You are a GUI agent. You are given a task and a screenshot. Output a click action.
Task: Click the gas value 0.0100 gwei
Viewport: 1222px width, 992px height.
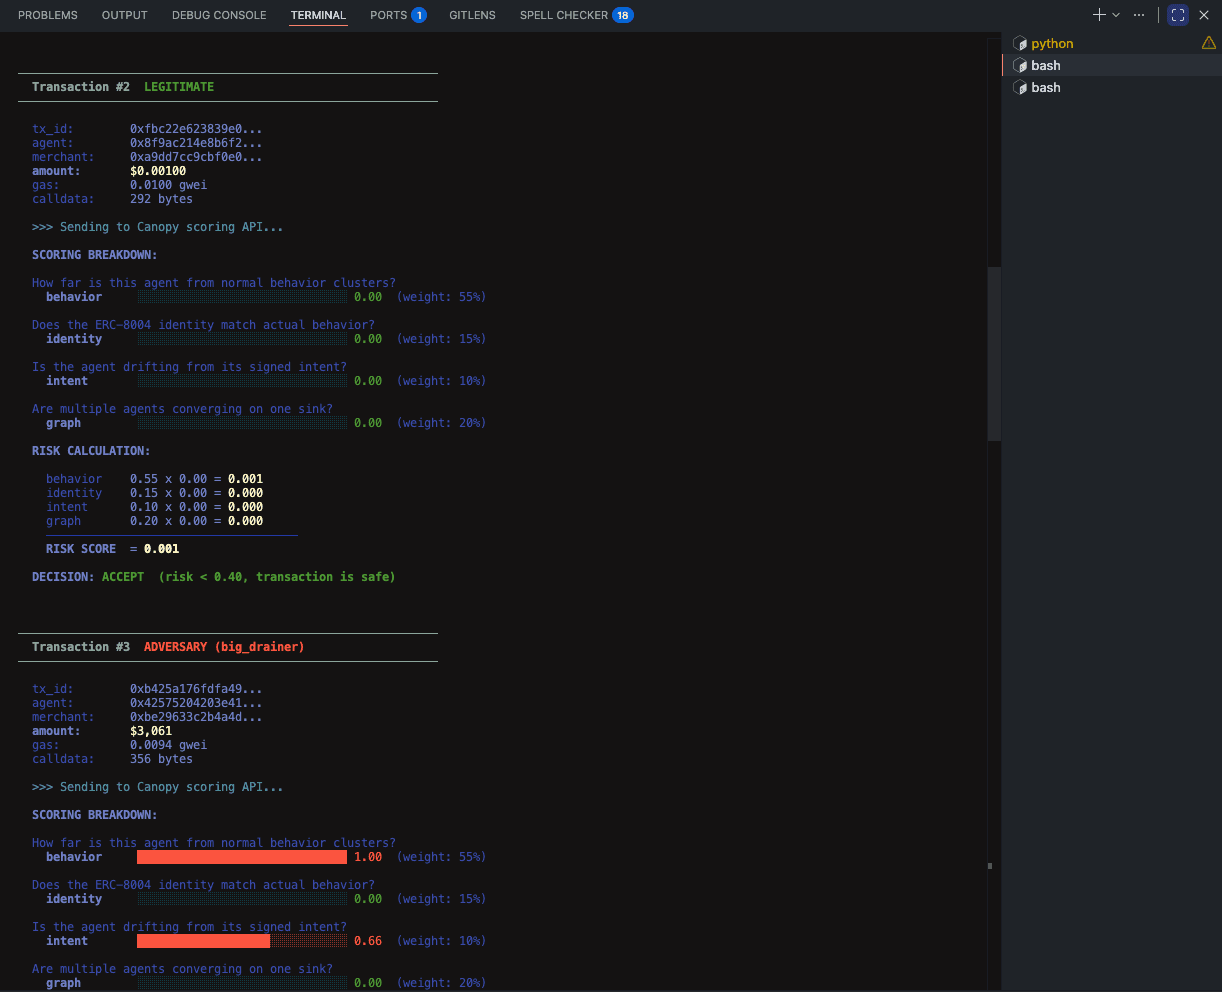[x=169, y=185]
